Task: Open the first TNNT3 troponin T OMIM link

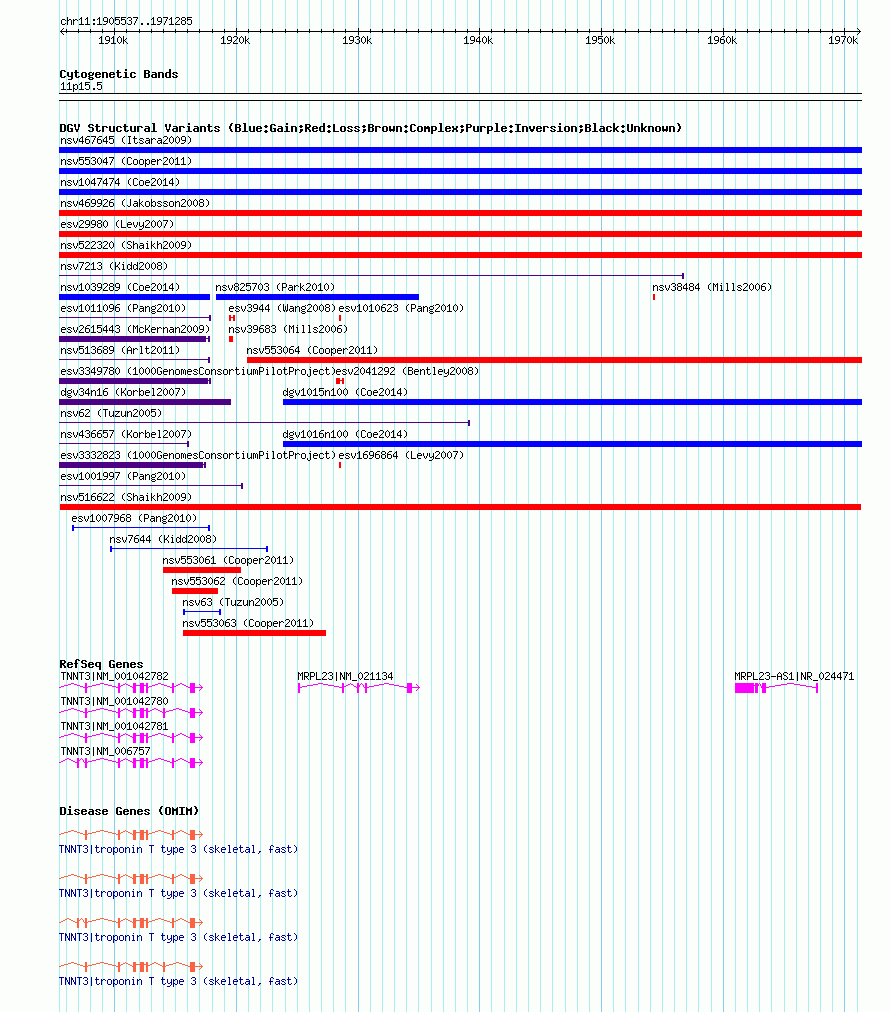Action: click(x=178, y=849)
